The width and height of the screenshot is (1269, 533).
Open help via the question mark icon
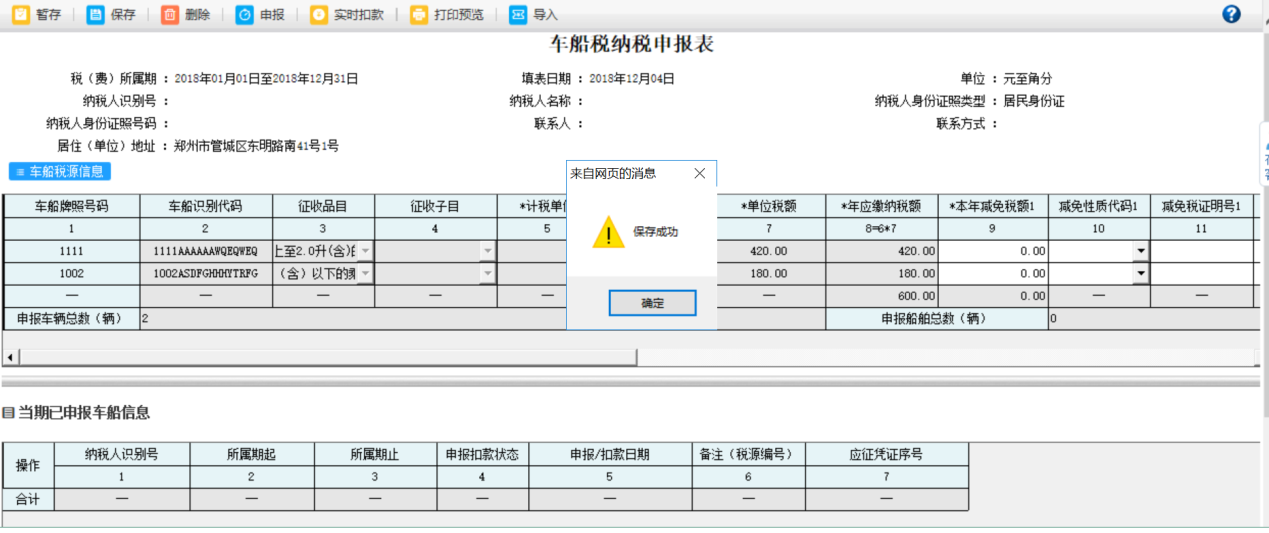point(1231,14)
